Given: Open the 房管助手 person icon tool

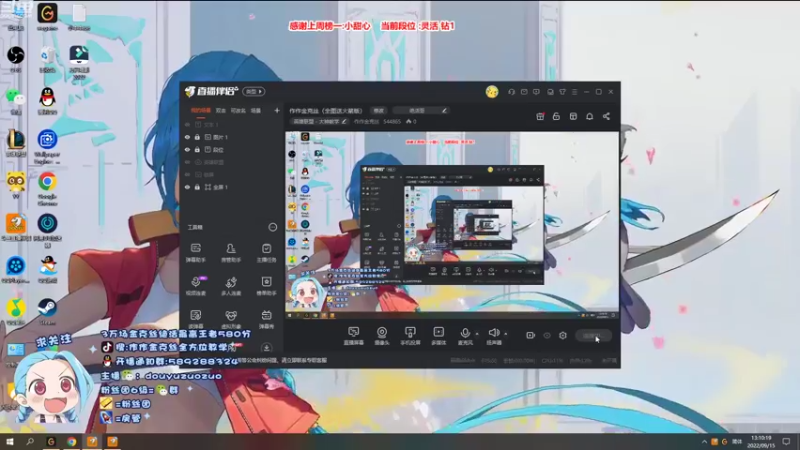Looking at the screenshot, I should pos(231,253).
